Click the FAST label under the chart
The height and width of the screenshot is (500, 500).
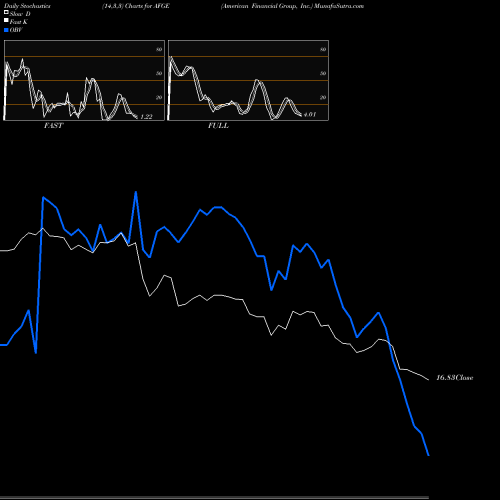tap(53, 126)
